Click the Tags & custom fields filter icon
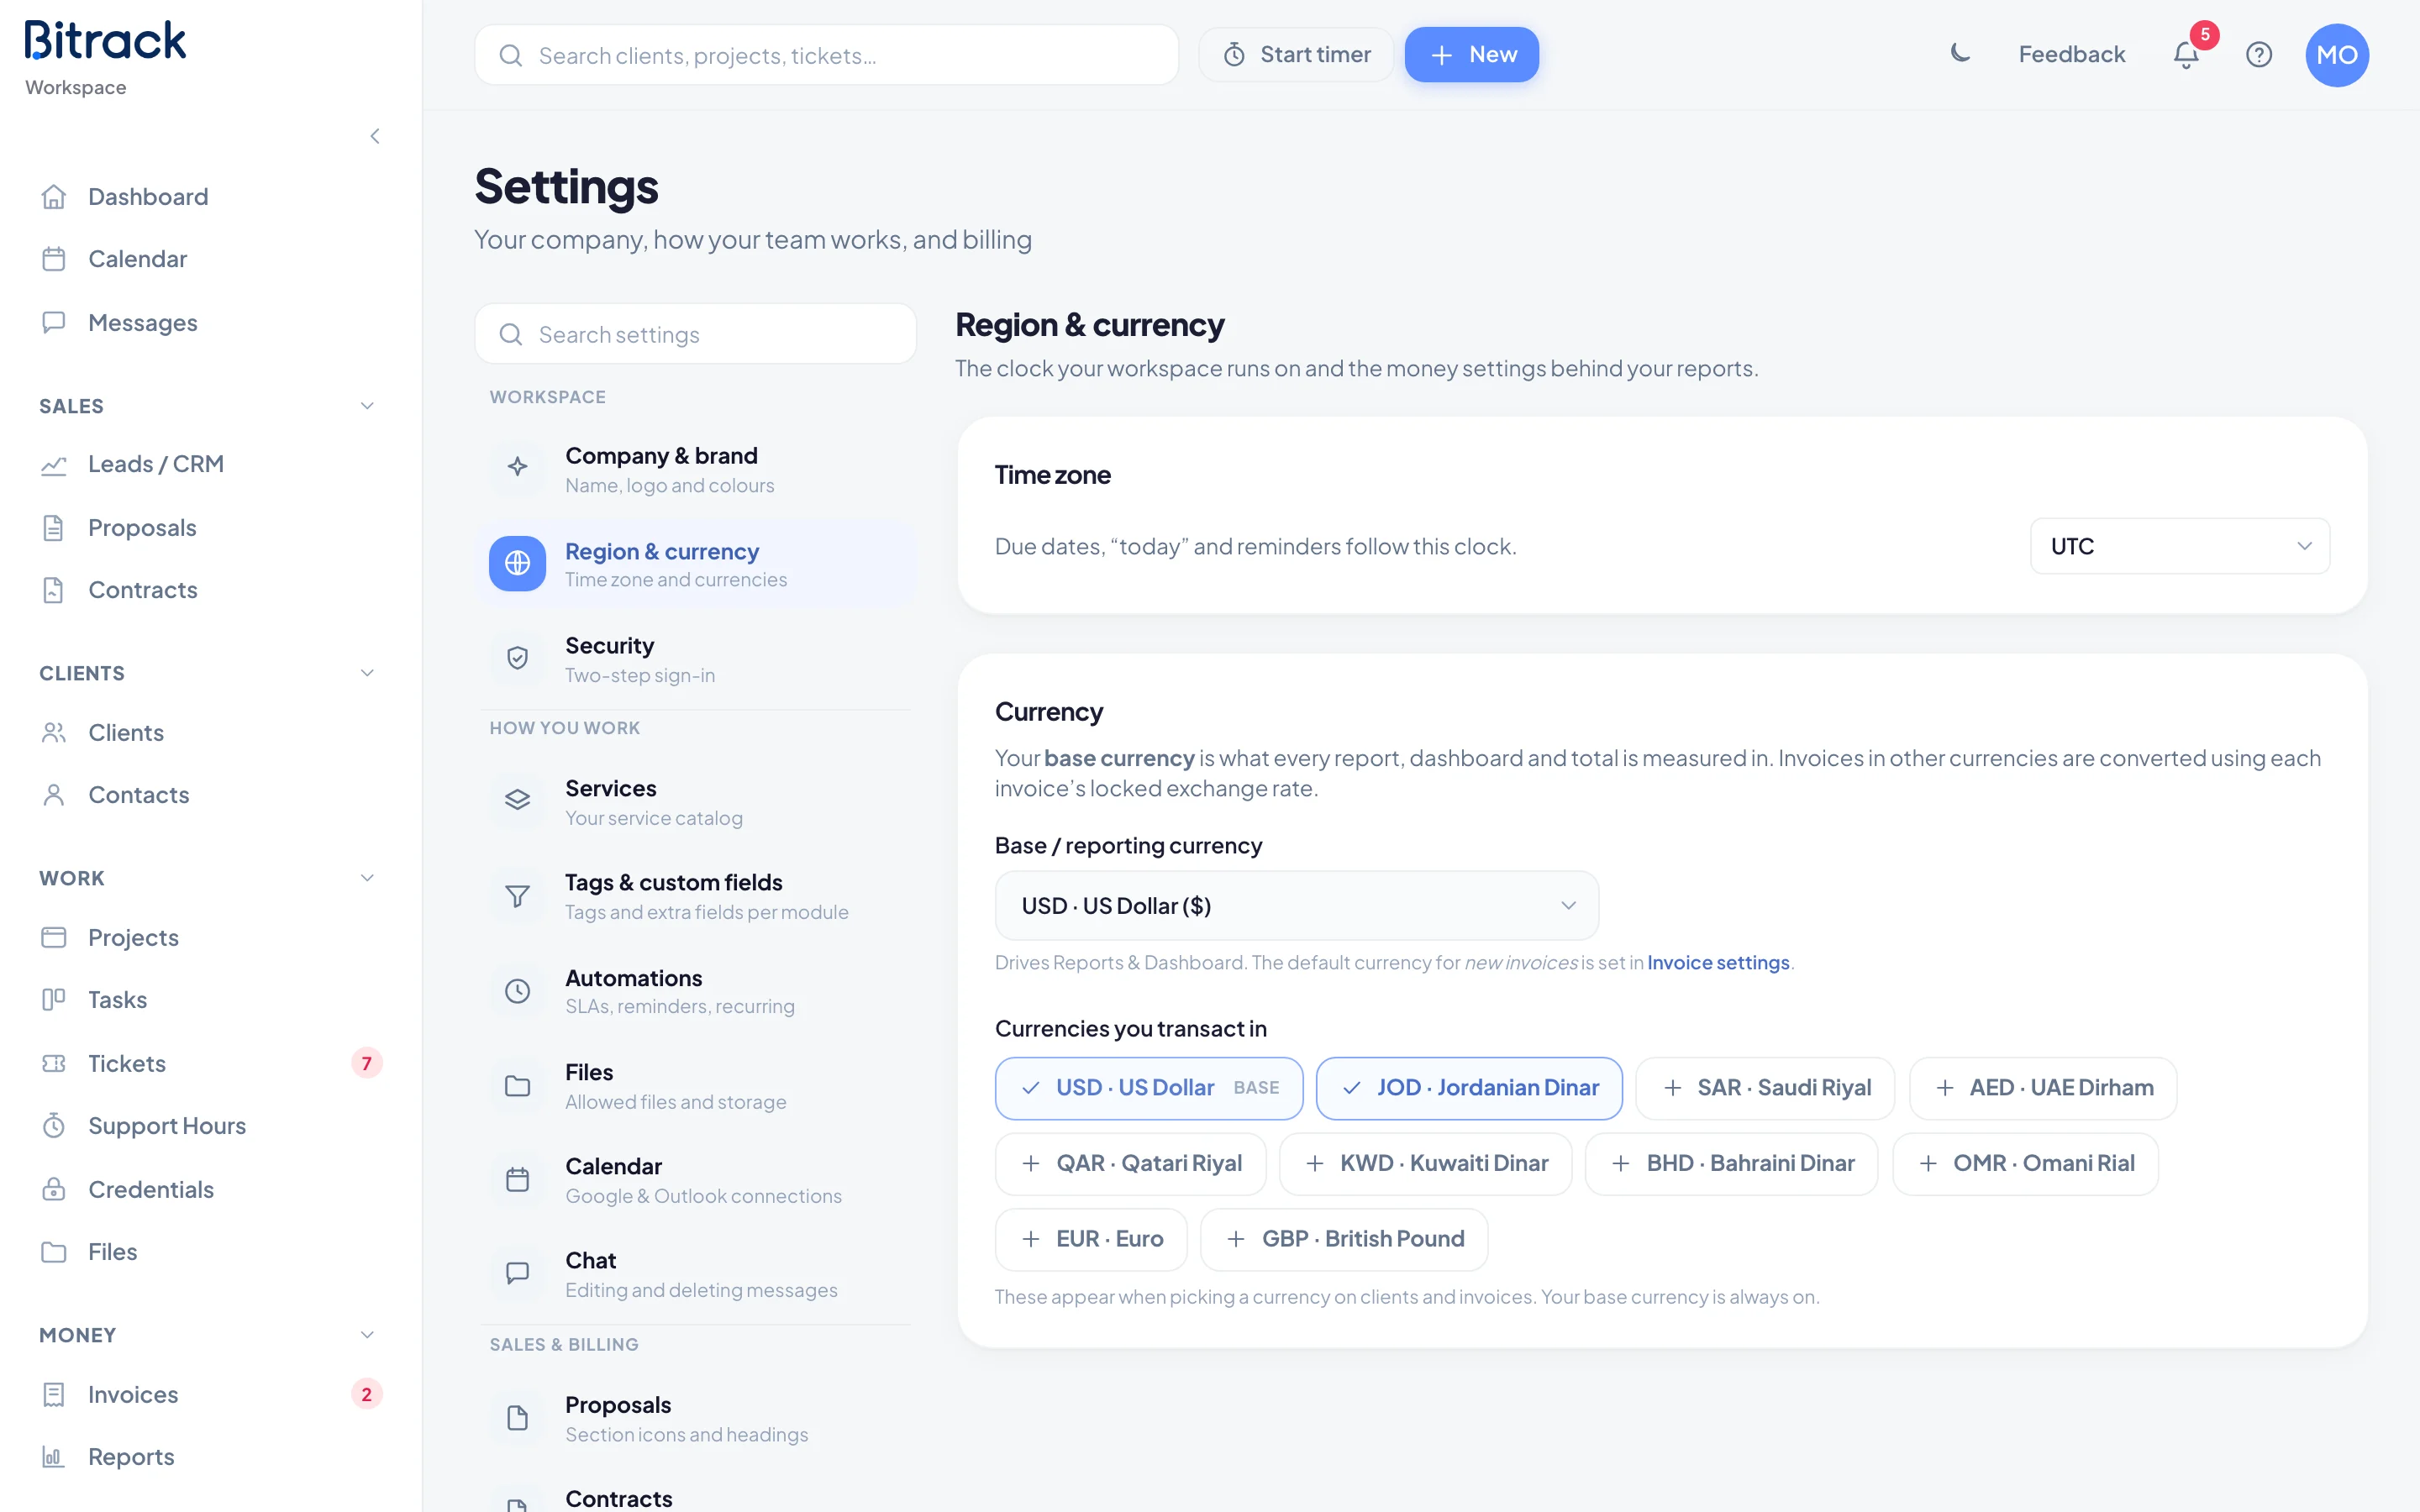This screenshot has height=1512, width=2420. pos(517,896)
